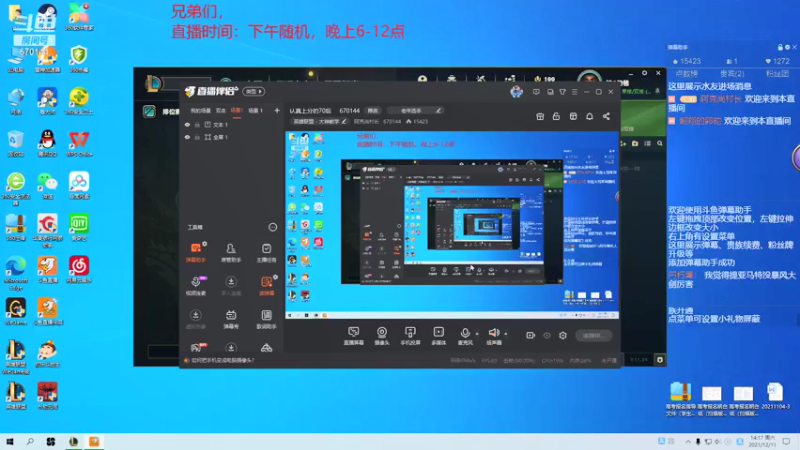Start 视频连麦 from the toolbox
Image resolution: width=800 pixels, height=450 pixels.
(195, 286)
